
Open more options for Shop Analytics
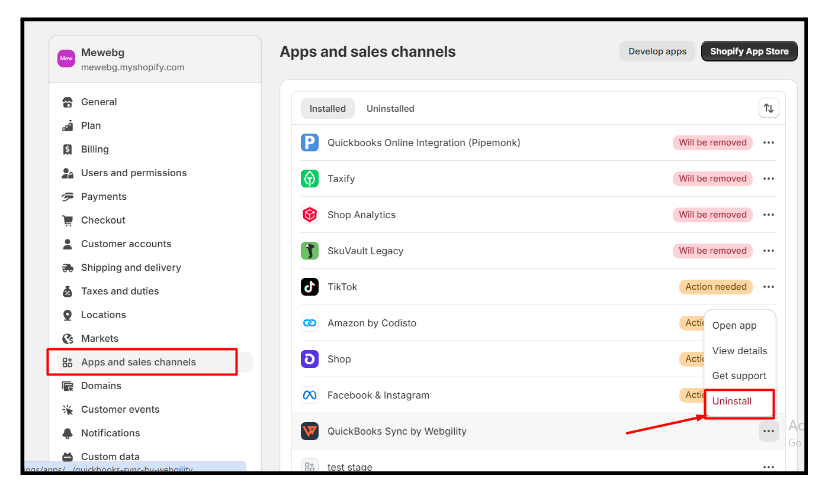point(768,214)
